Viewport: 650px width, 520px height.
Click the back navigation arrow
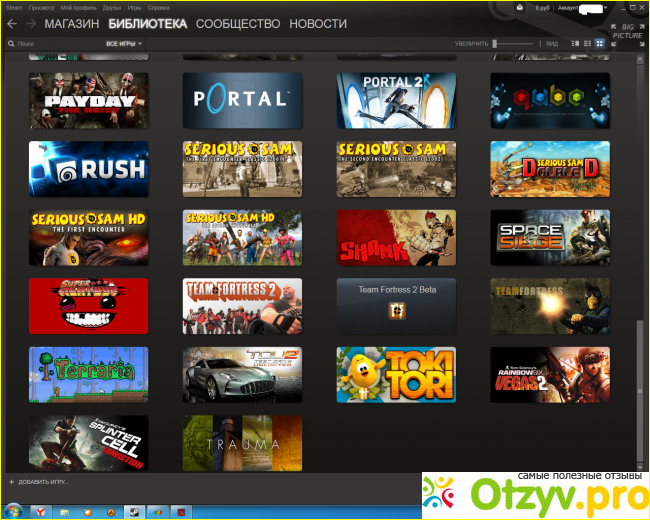click(x=12, y=23)
